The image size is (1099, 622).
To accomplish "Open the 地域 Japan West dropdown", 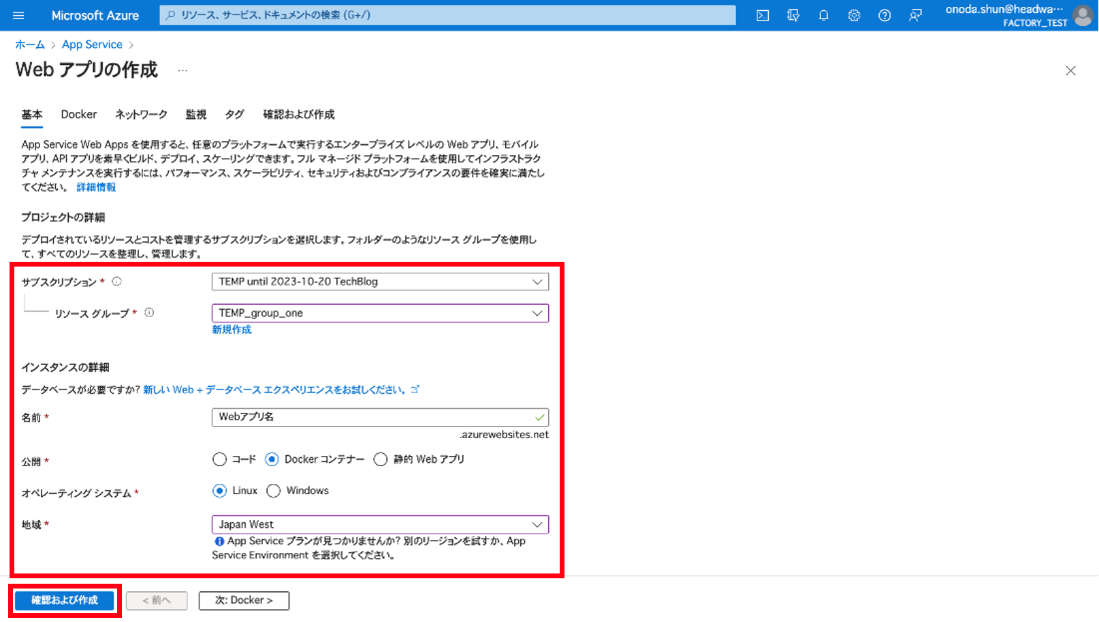I will [380, 525].
